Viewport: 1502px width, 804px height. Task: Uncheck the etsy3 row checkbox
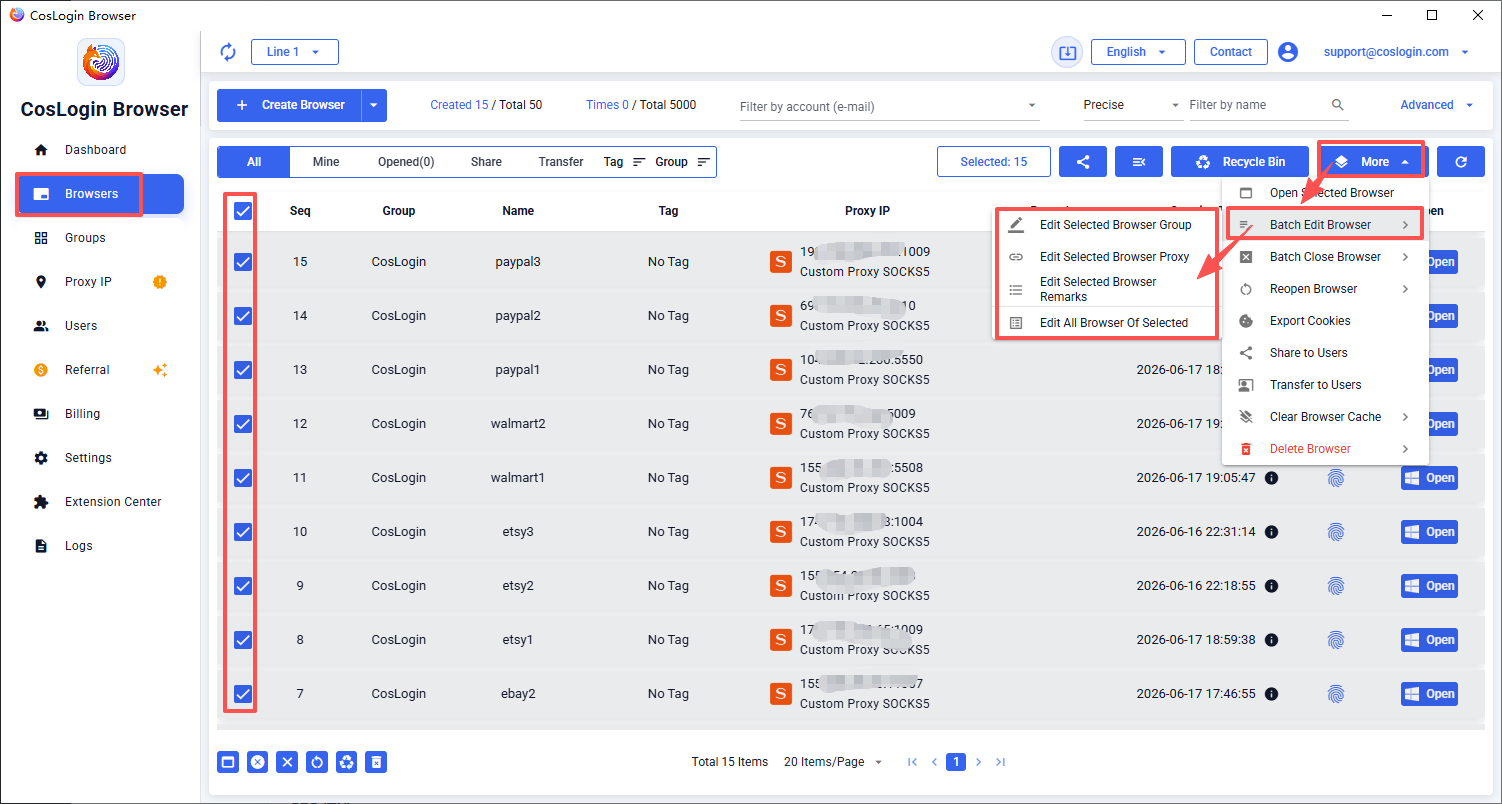pos(242,532)
